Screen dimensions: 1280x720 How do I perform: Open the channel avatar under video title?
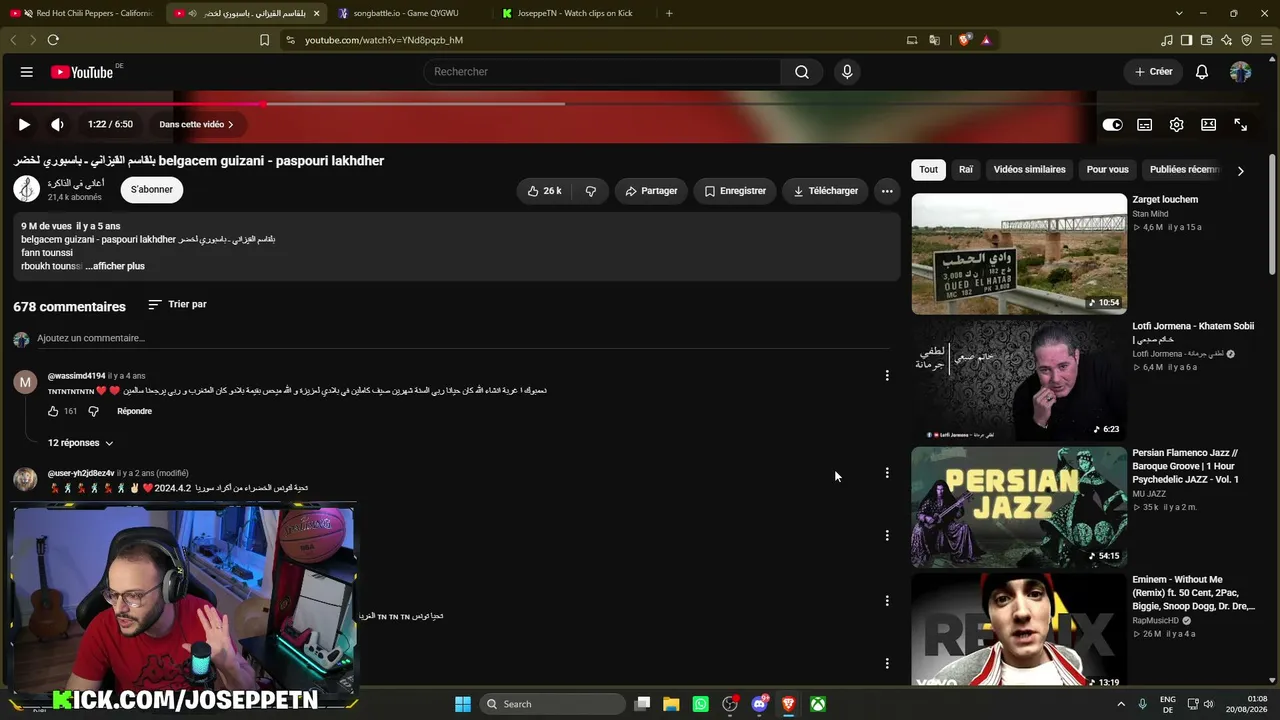click(x=27, y=189)
